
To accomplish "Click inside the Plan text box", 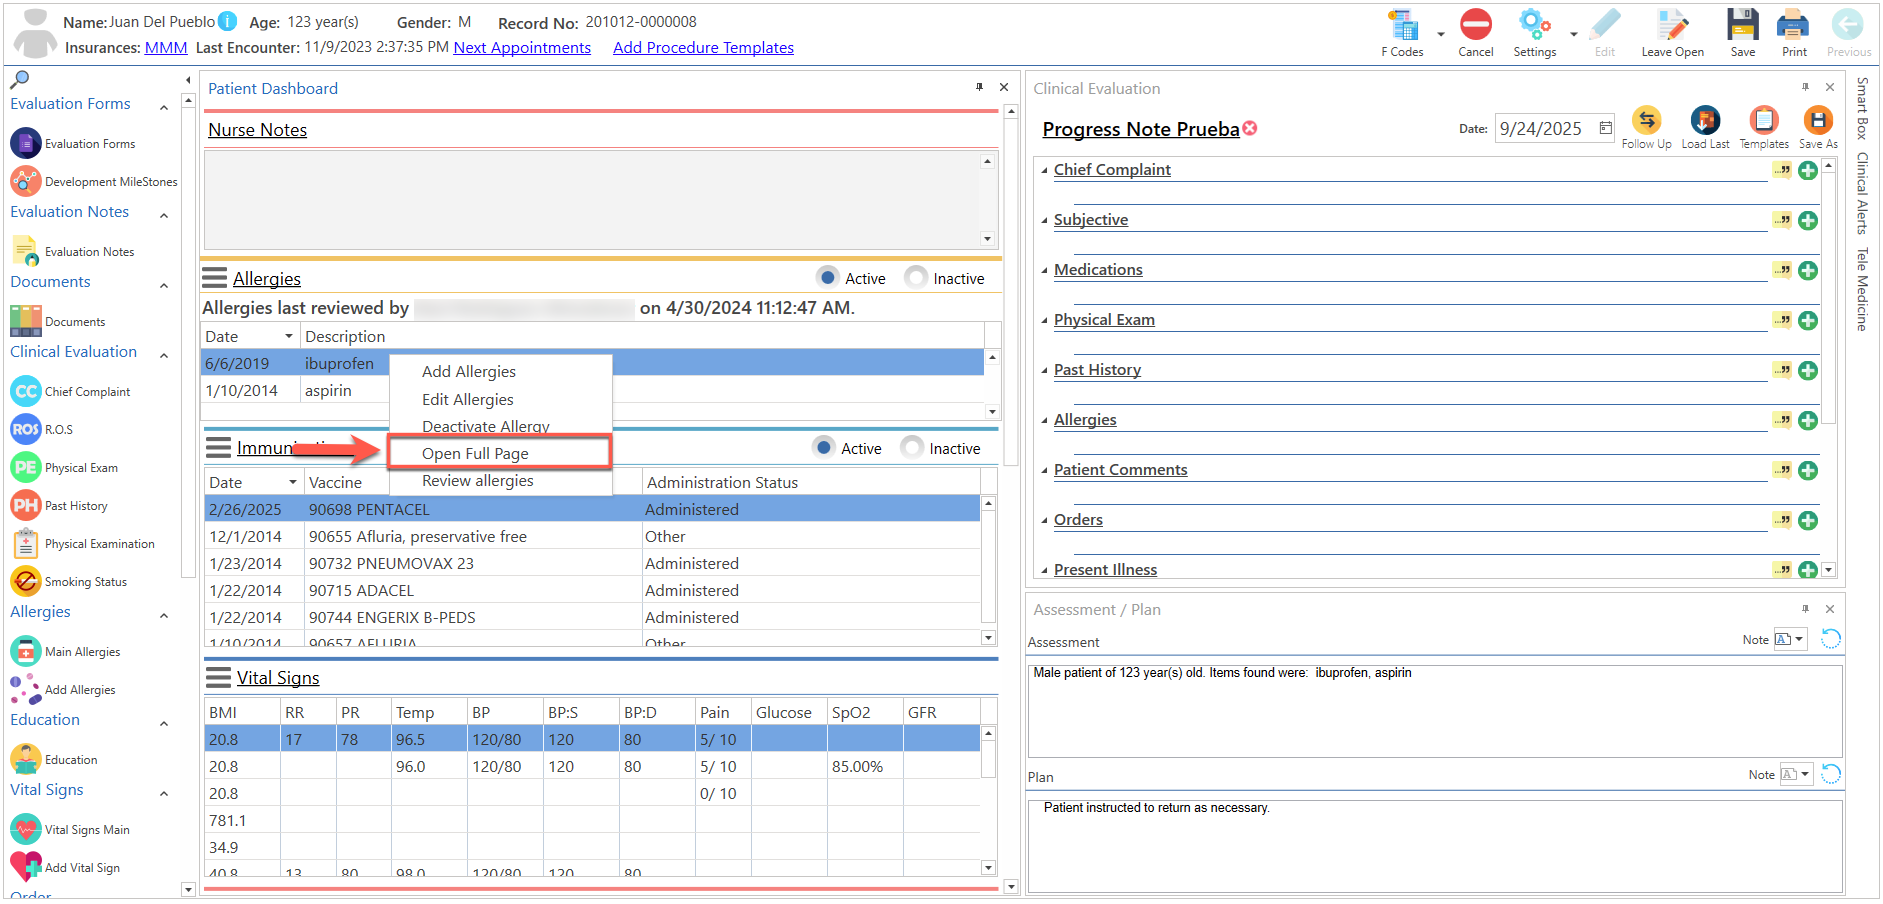I will (x=1435, y=846).
